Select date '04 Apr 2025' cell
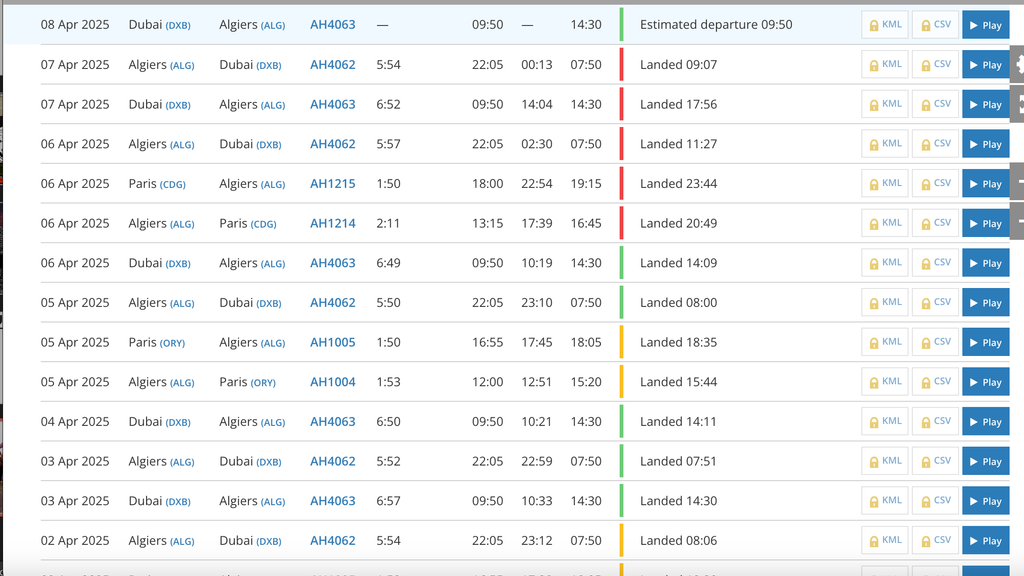Image resolution: width=1024 pixels, height=576 pixels. tap(75, 422)
